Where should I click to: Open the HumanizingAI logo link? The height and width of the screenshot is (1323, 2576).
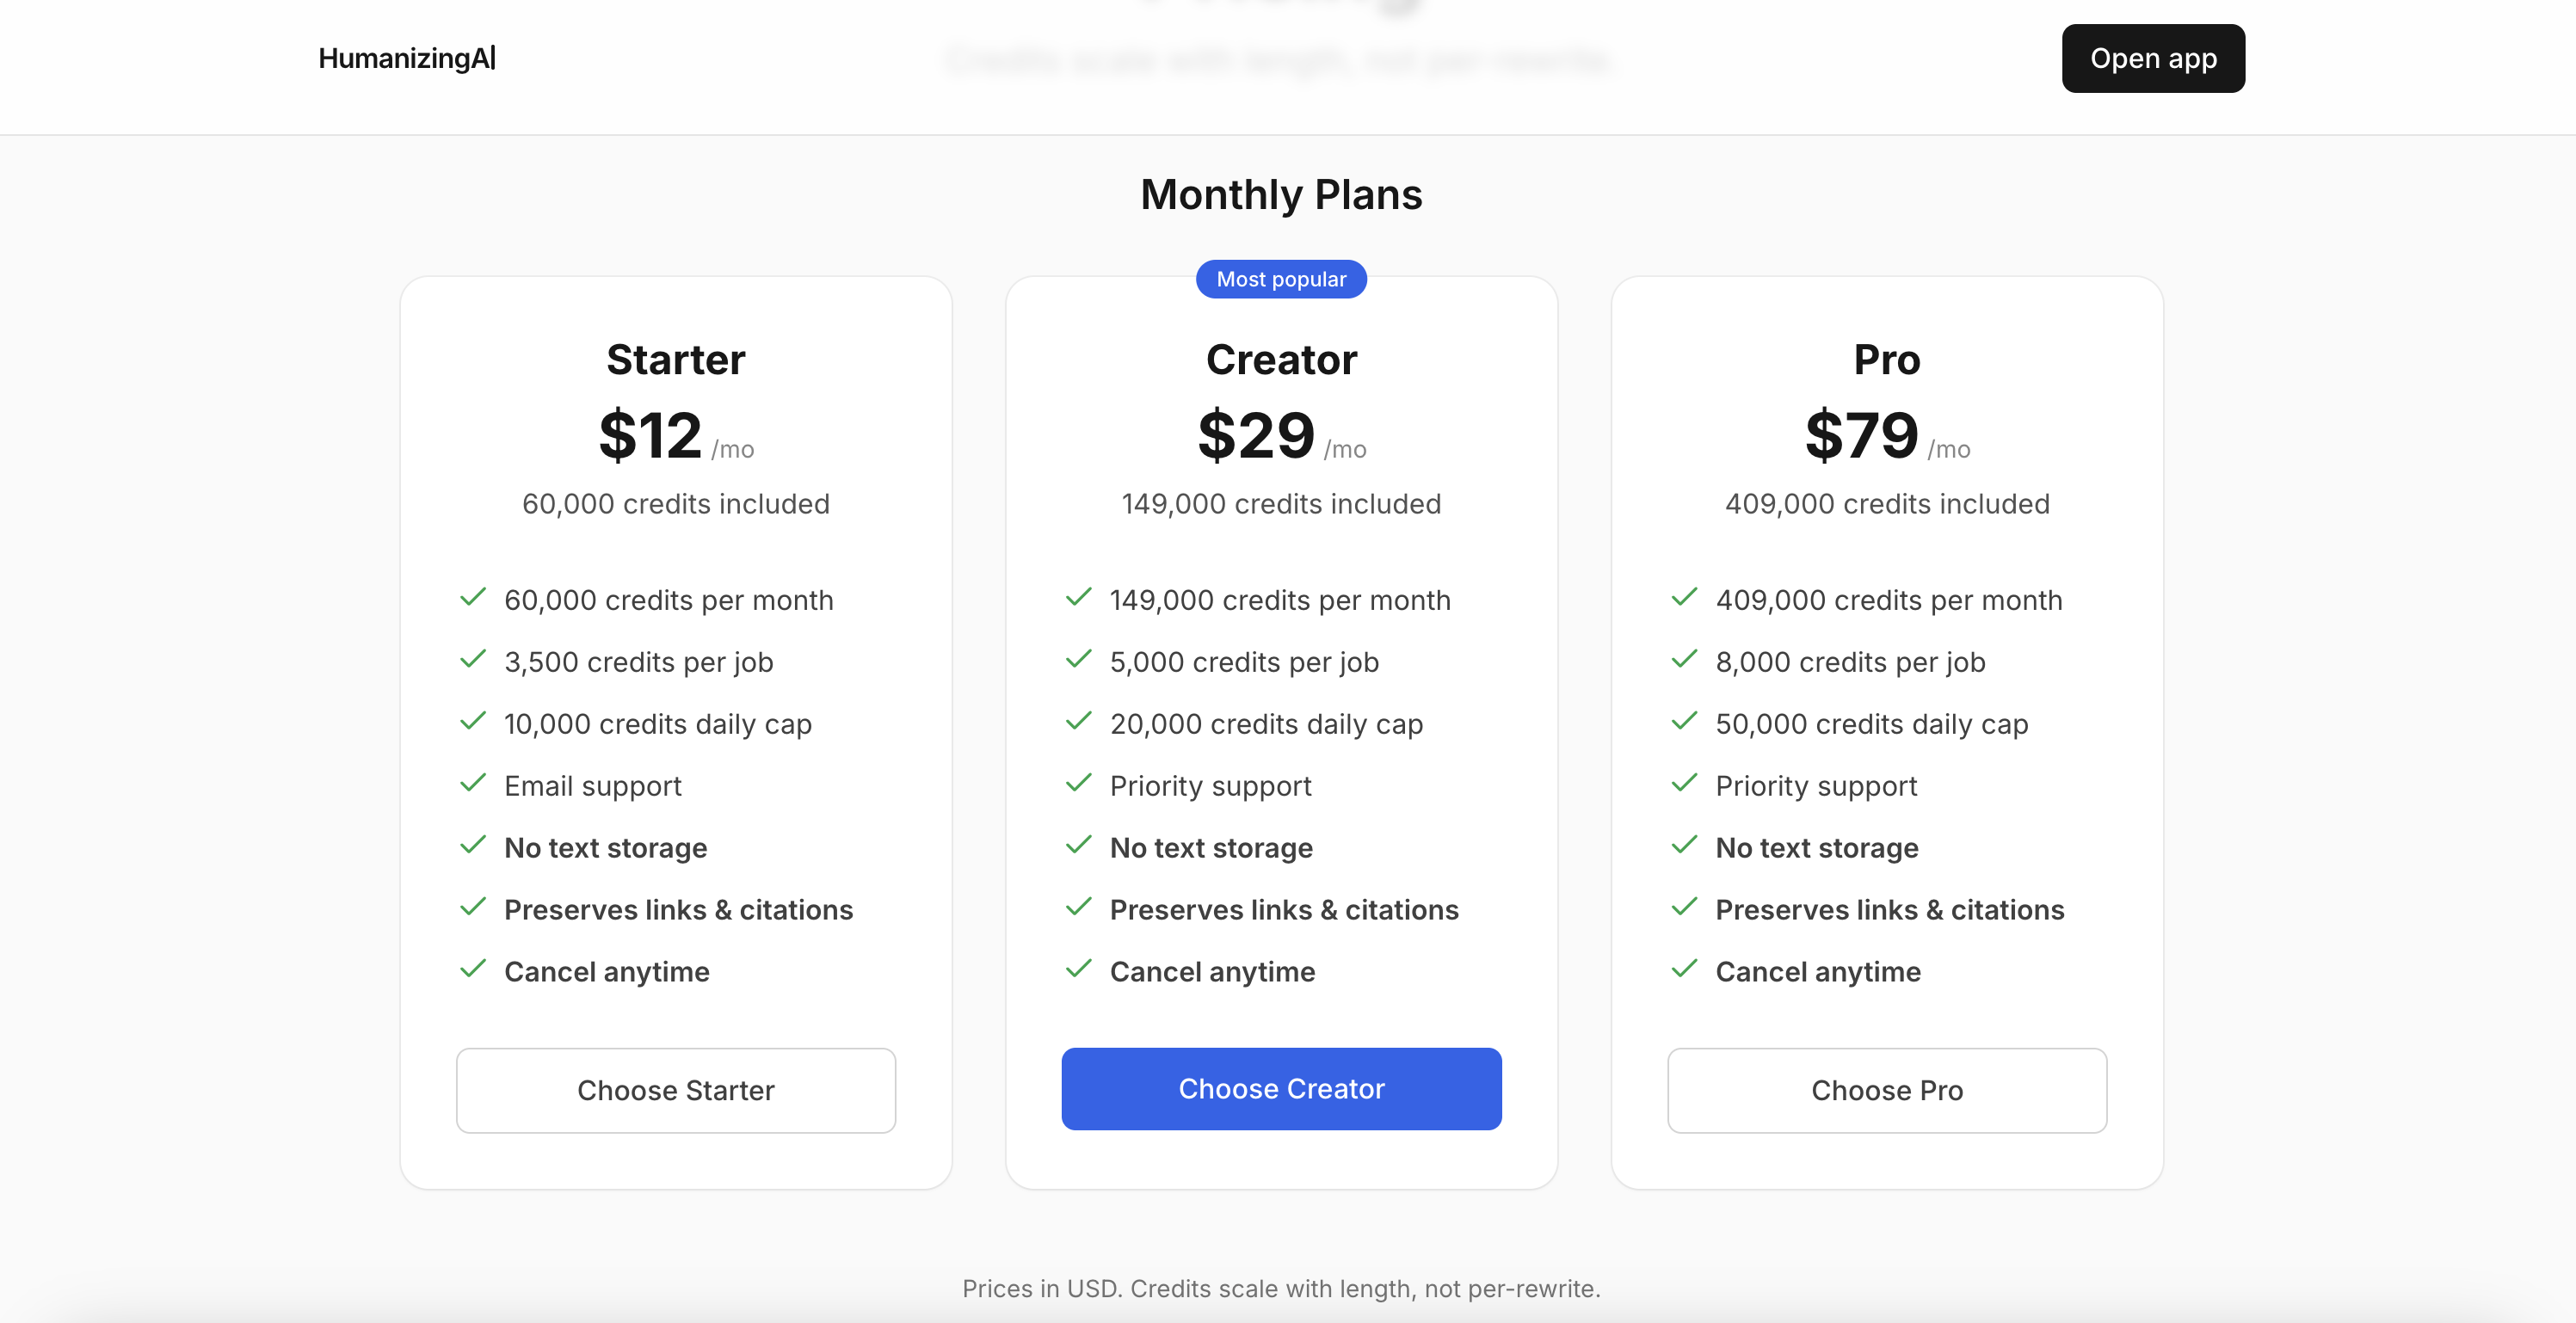pyautogui.click(x=406, y=59)
